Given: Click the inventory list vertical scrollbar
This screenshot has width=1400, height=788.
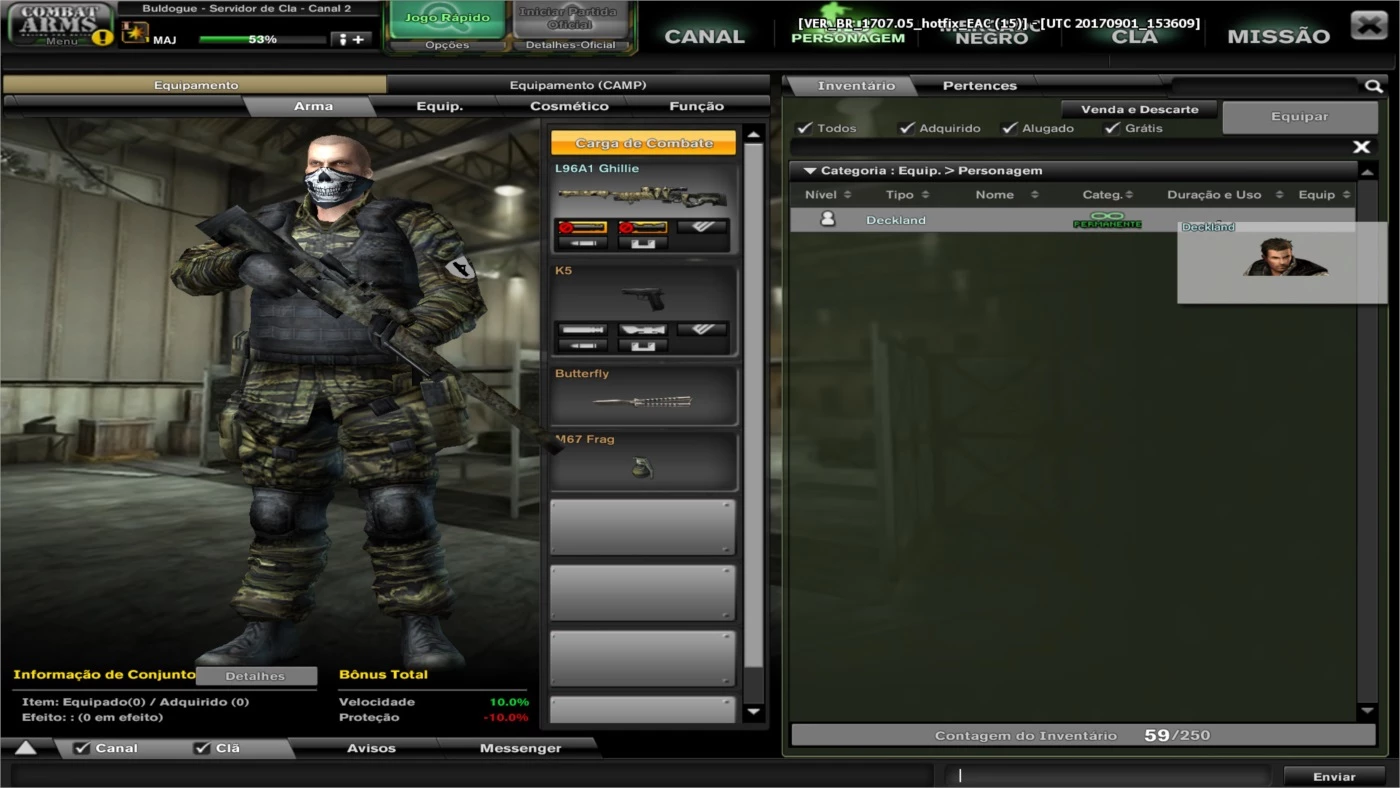Looking at the screenshot, I should point(1367,440).
